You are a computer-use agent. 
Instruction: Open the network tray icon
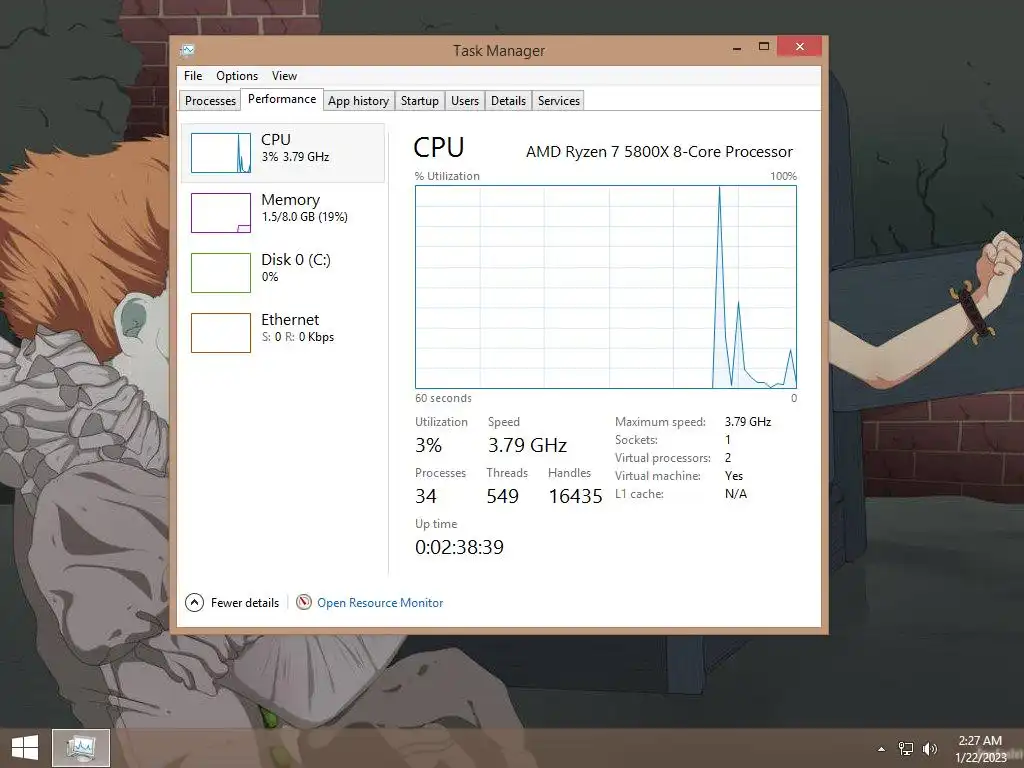(906, 749)
